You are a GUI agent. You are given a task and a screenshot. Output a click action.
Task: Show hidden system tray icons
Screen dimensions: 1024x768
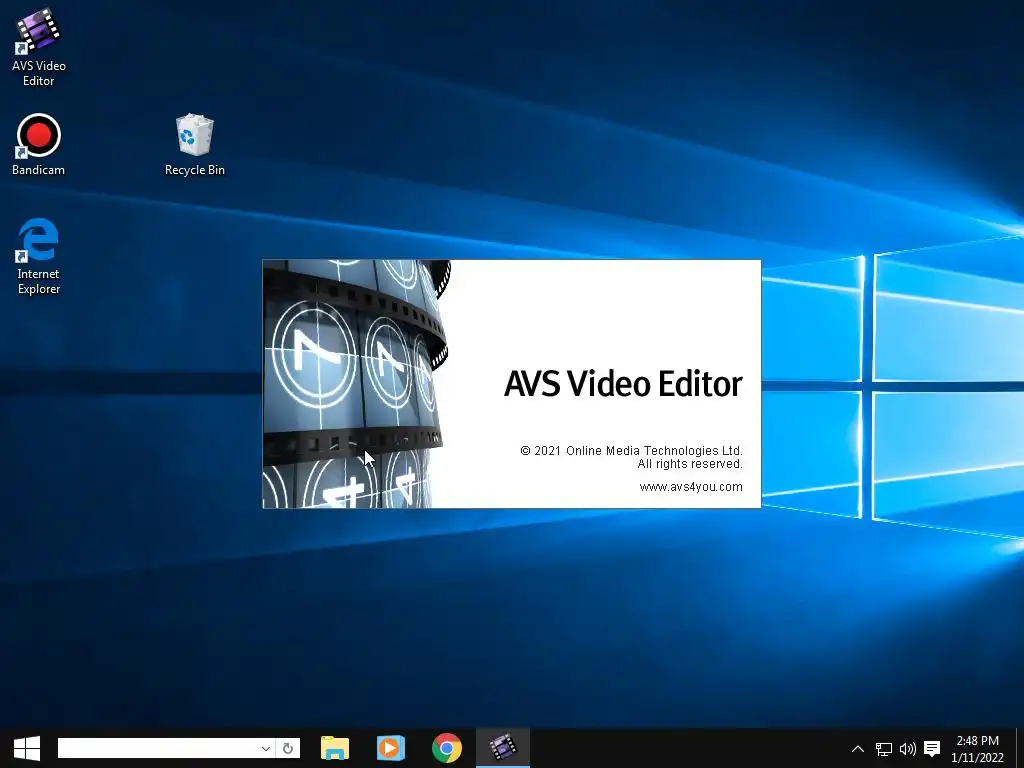[858, 749]
